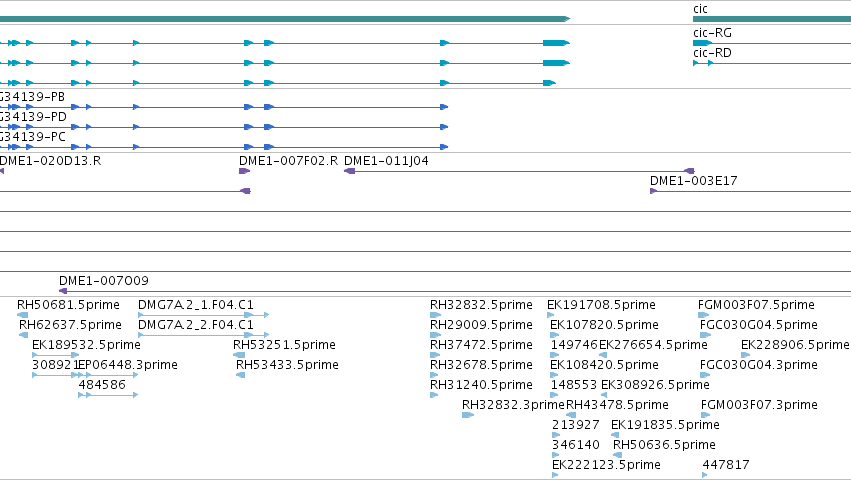Click the DME1-011J04 purple clone line
This screenshot has width=851, height=480.
point(519,171)
